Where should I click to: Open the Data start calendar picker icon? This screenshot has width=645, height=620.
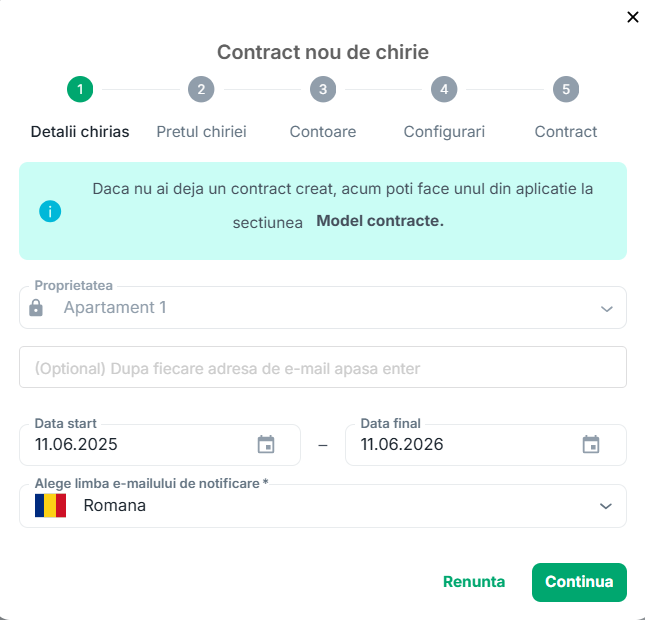click(x=266, y=444)
